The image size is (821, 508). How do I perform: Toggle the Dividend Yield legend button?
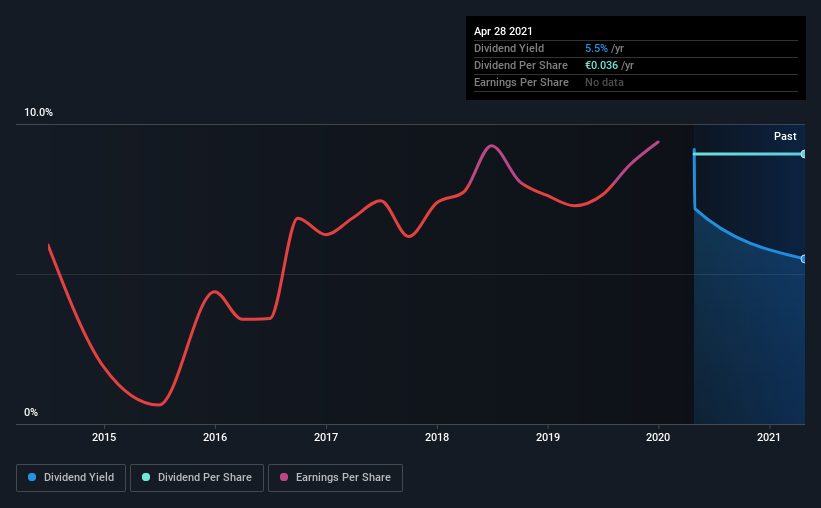point(72,478)
